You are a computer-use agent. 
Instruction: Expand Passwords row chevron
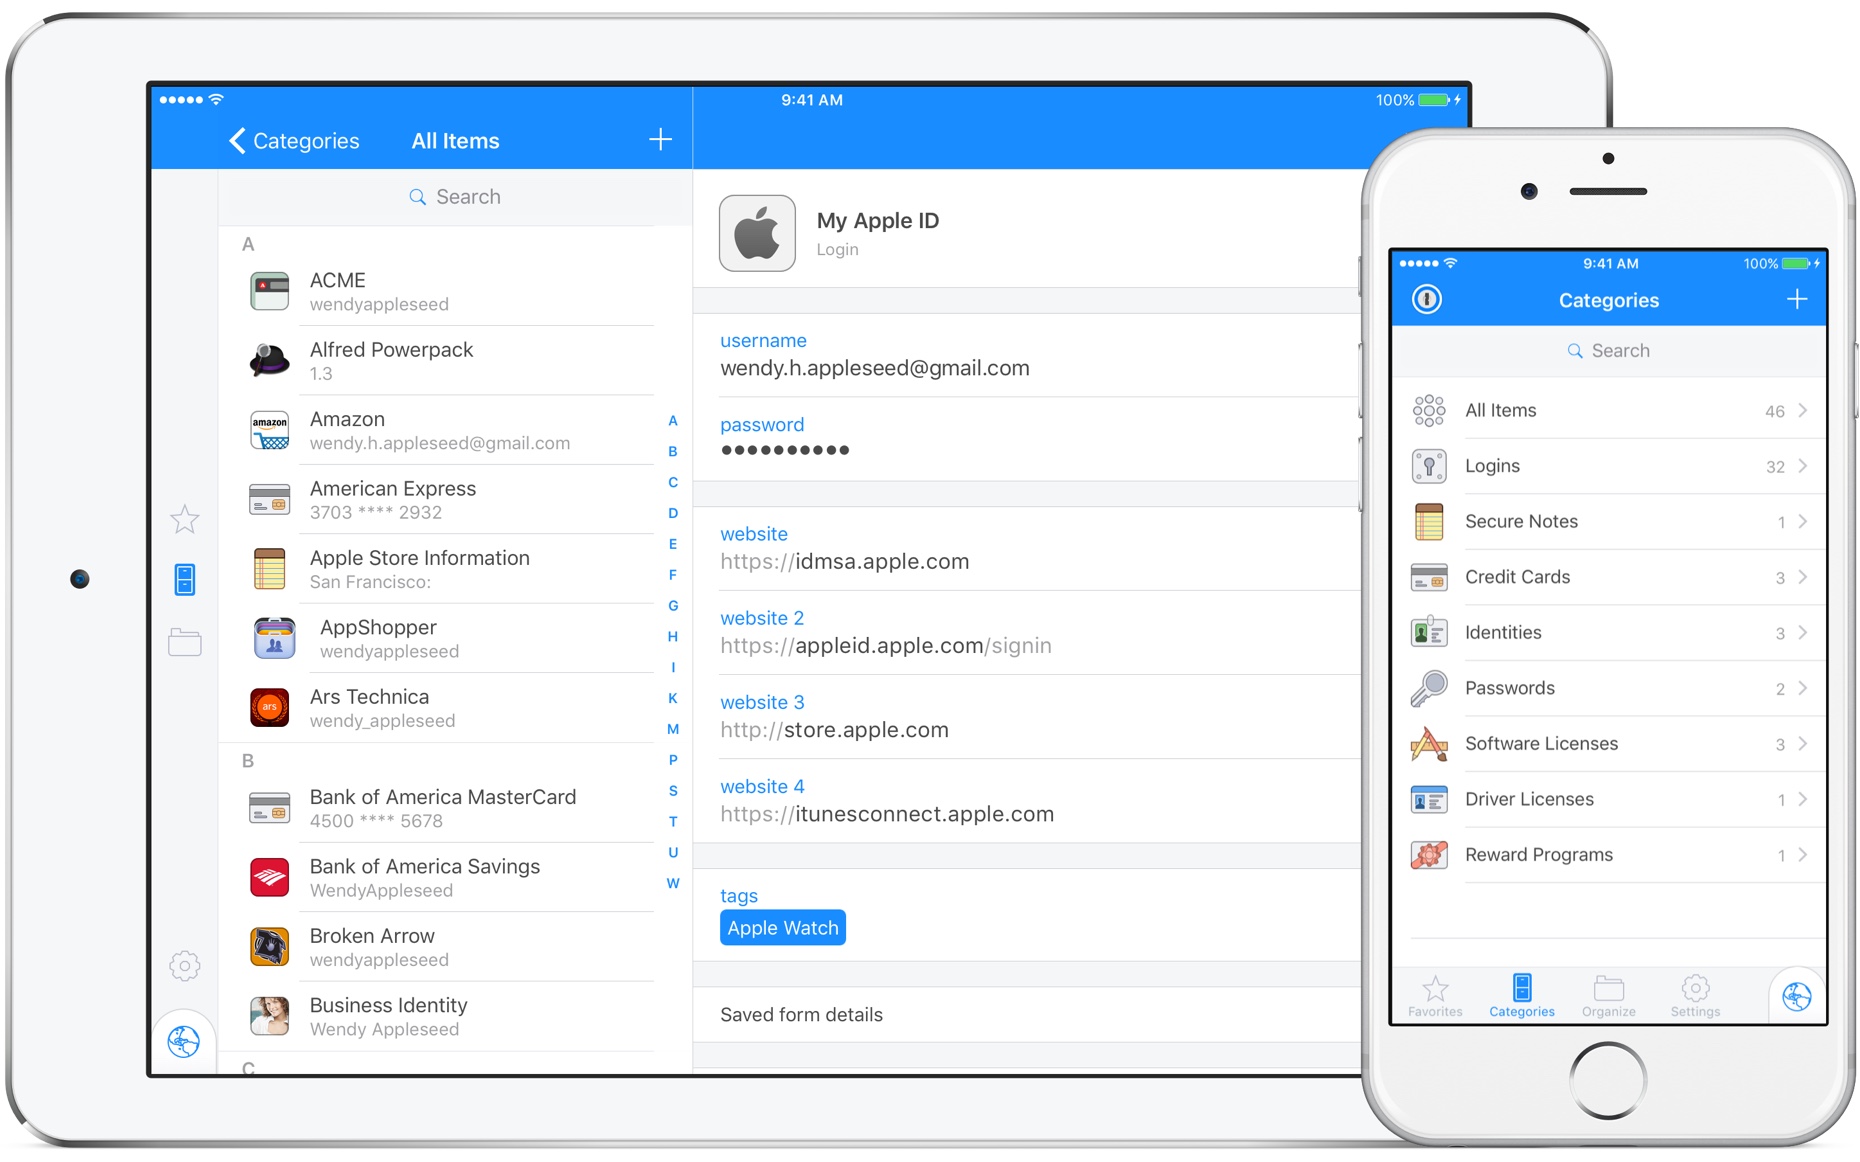click(1803, 688)
